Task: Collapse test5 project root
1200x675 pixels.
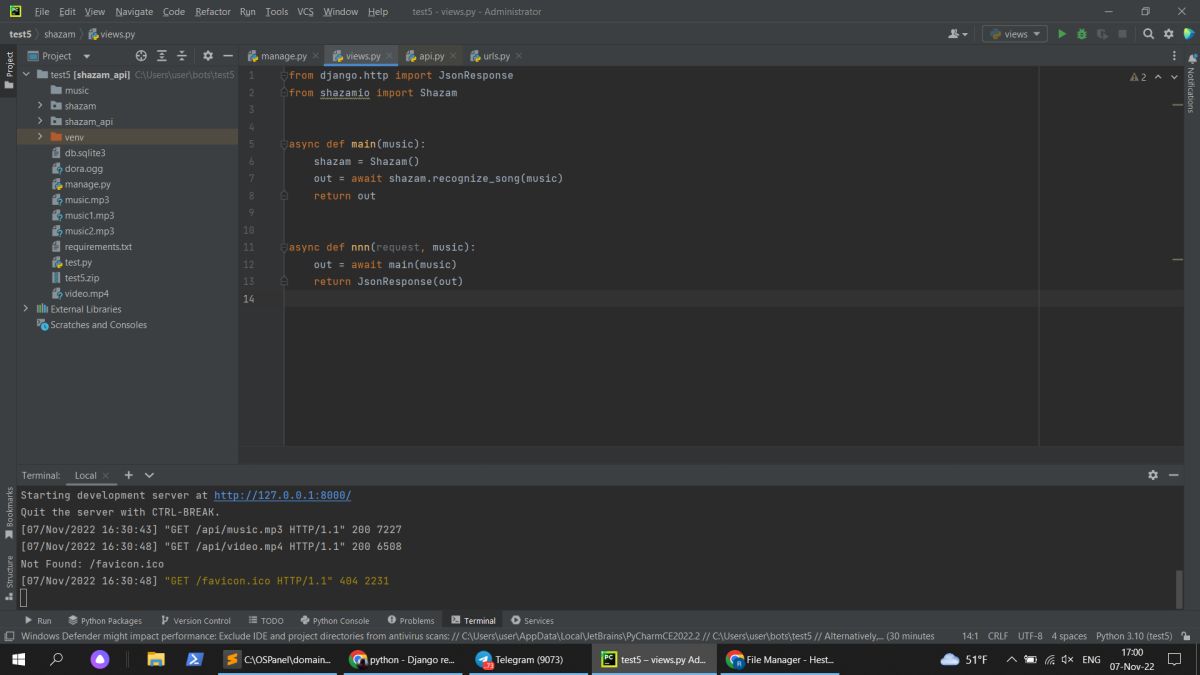Action: [27, 74]
